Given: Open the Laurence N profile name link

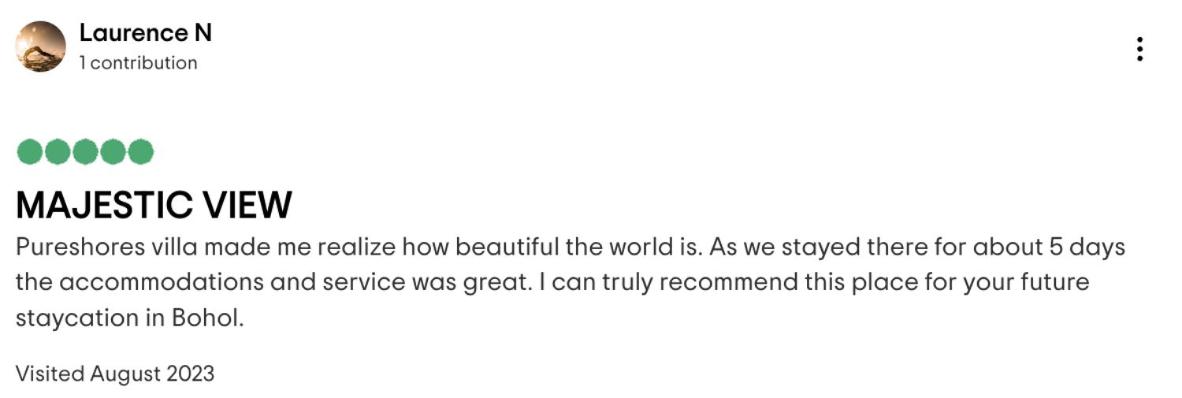Looking at the screenshot, I should [x=145, y=33].
